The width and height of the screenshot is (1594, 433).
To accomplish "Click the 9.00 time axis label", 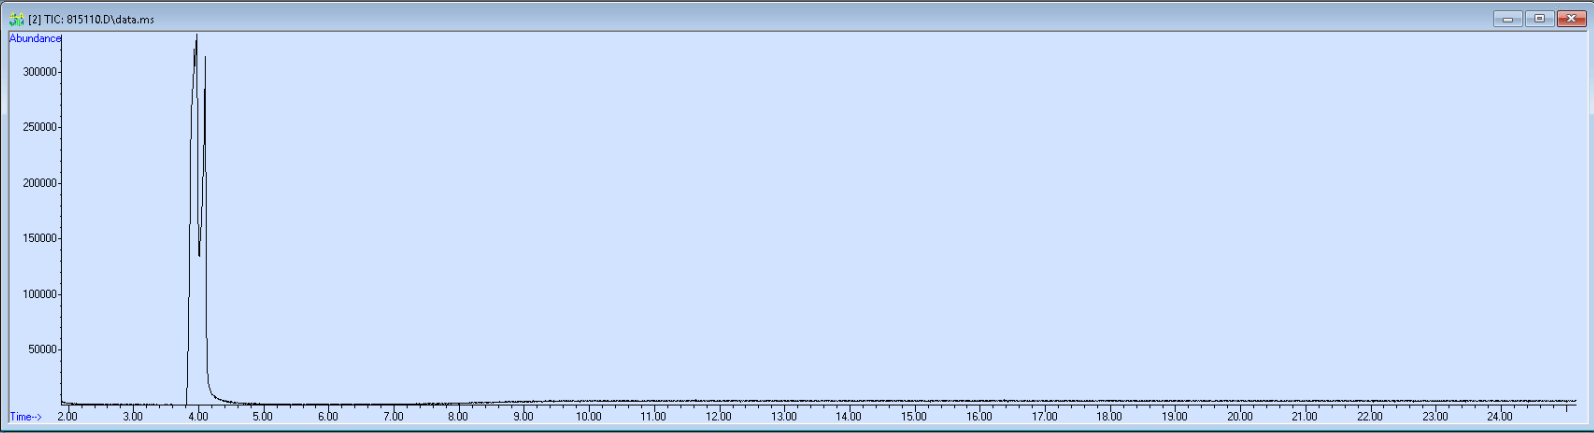I will [x=523, y=417].
